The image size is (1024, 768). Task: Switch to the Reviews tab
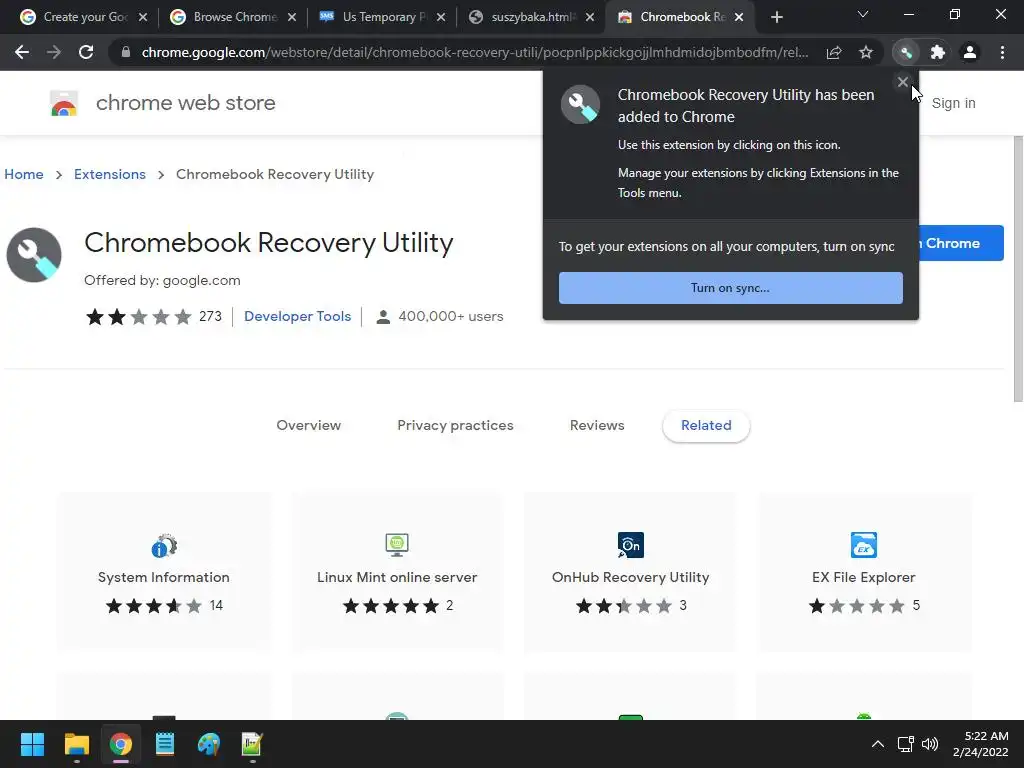point(597,425)
